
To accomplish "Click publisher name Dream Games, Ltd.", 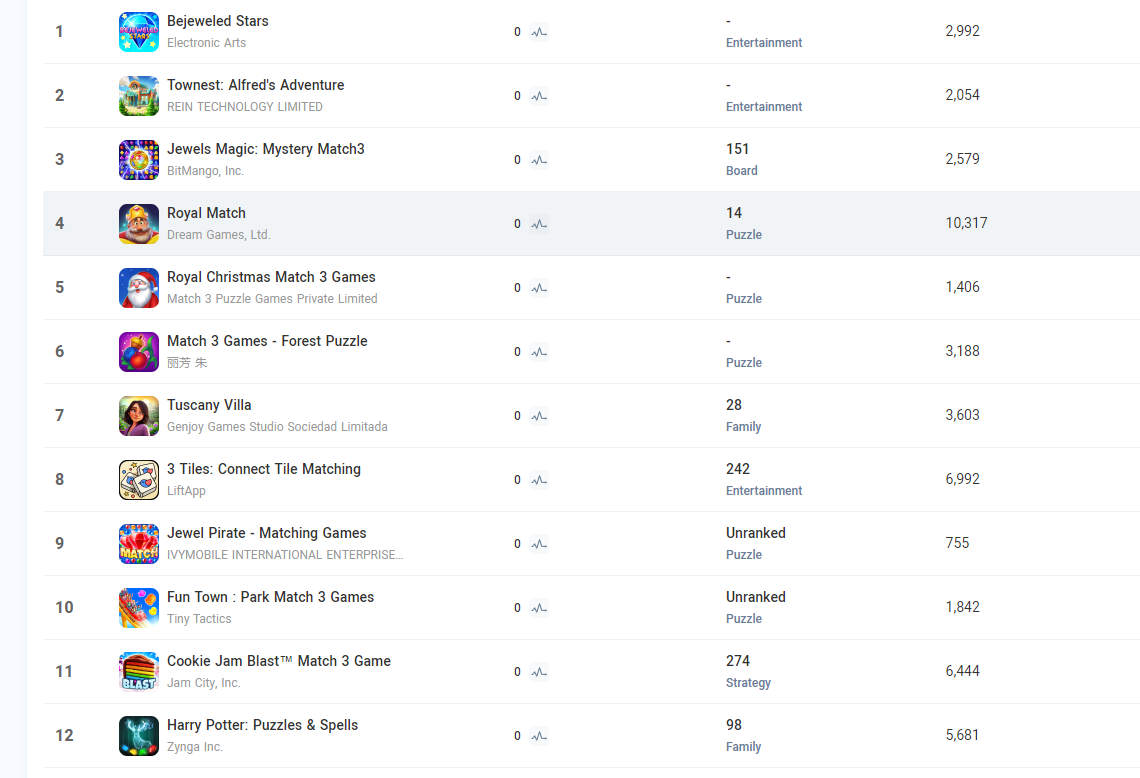I will [x=218, y=235].
